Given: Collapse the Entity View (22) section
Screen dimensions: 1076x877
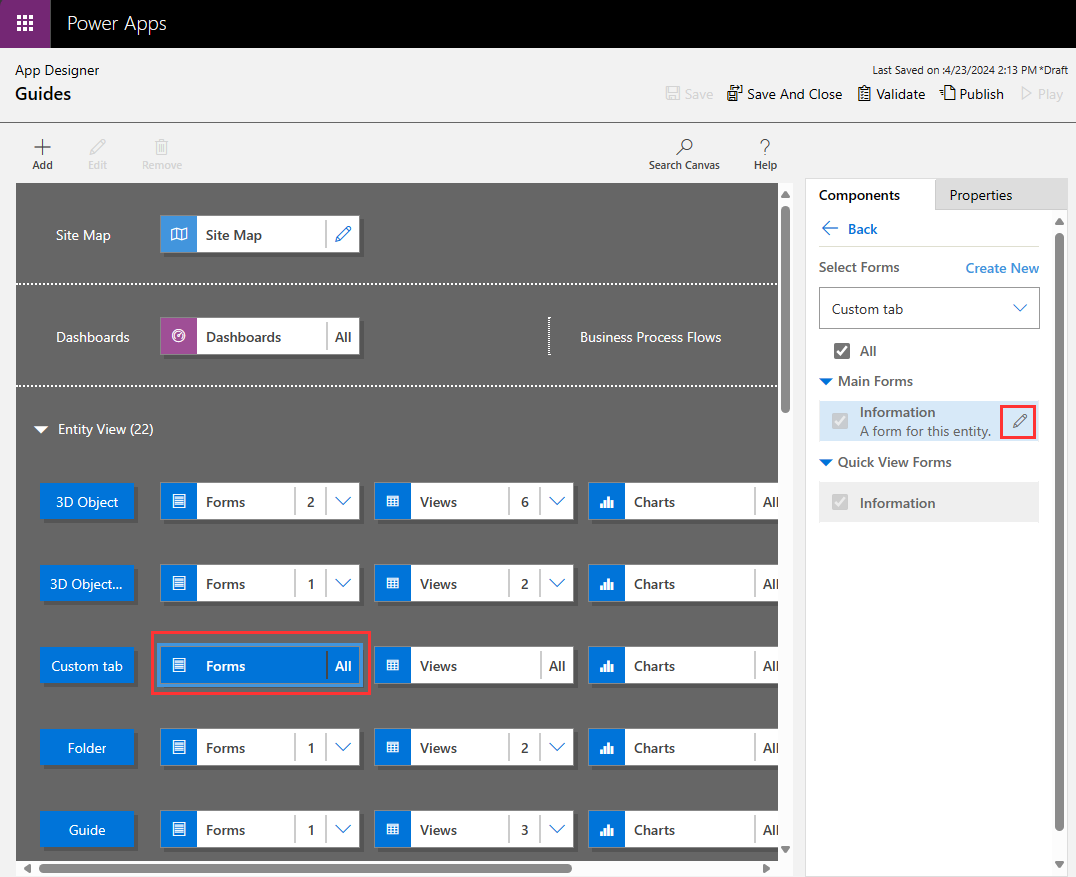Looking at the screenshot, I should click(41, 430).
